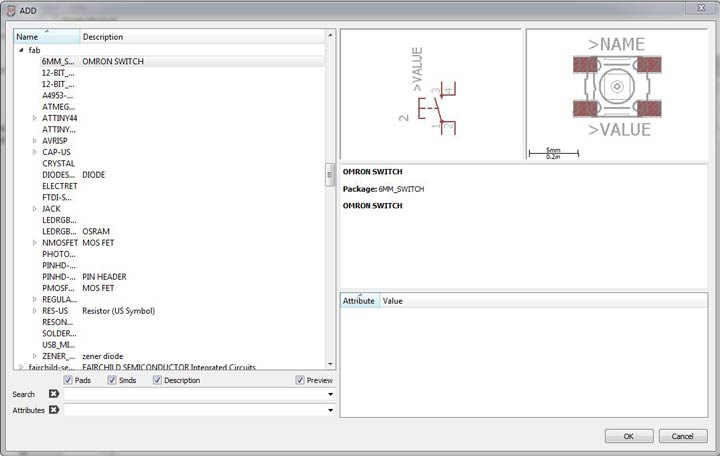Expand the REGULA... entry
Screen dimensions: 720x456
(34, 299)
